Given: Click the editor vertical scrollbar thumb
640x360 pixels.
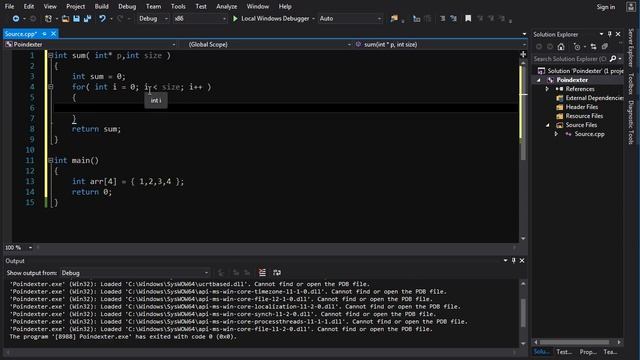Looking at the screenshot, I should point(523,113).
